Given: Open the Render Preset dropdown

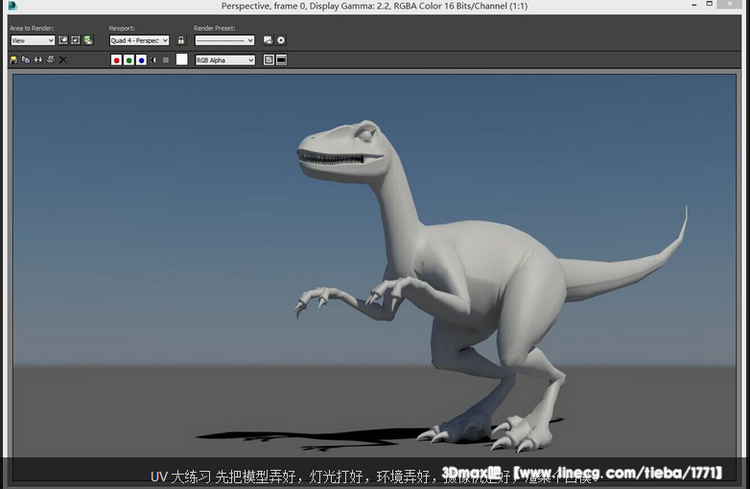Looking at the screenshot, I should pos(224,40).
